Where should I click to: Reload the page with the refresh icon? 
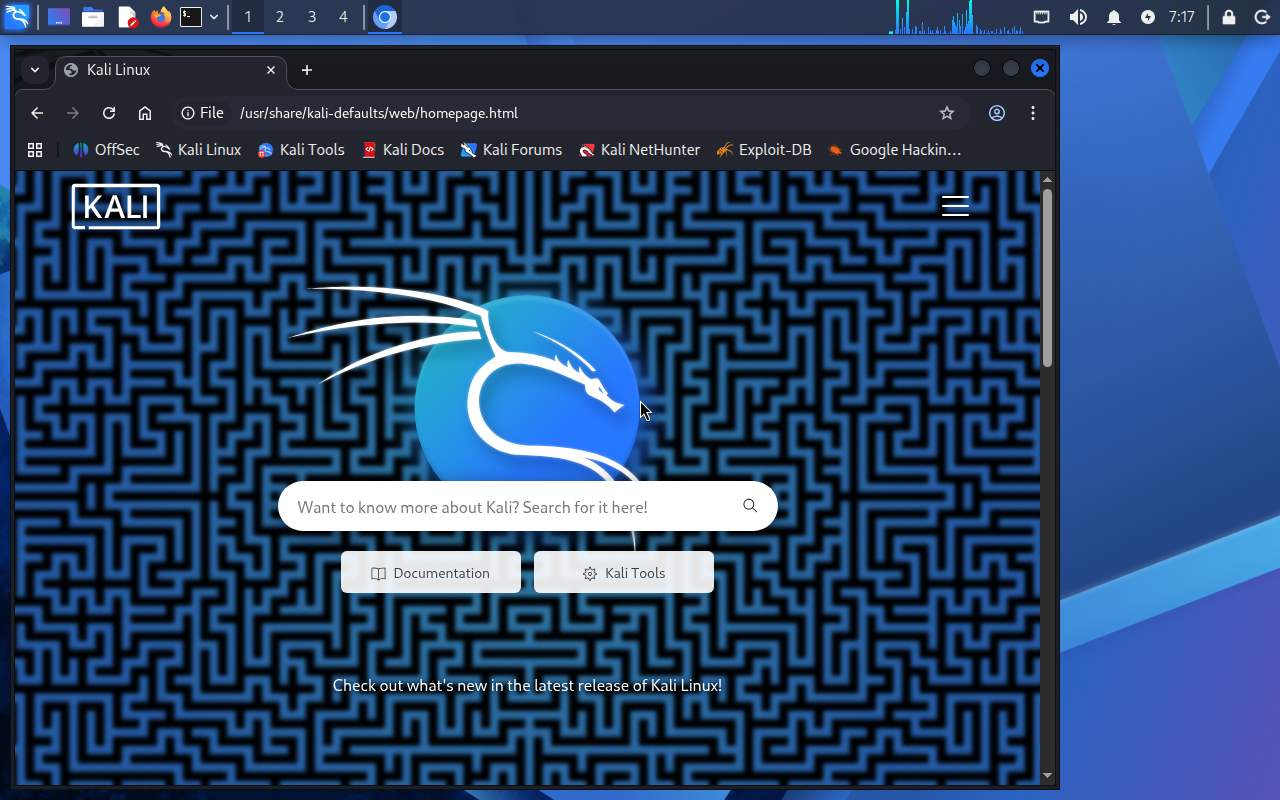pos(109,113)
